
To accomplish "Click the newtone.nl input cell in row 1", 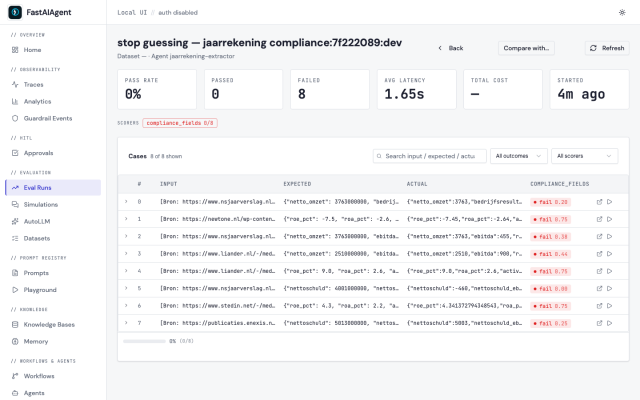I will [218, 219].
